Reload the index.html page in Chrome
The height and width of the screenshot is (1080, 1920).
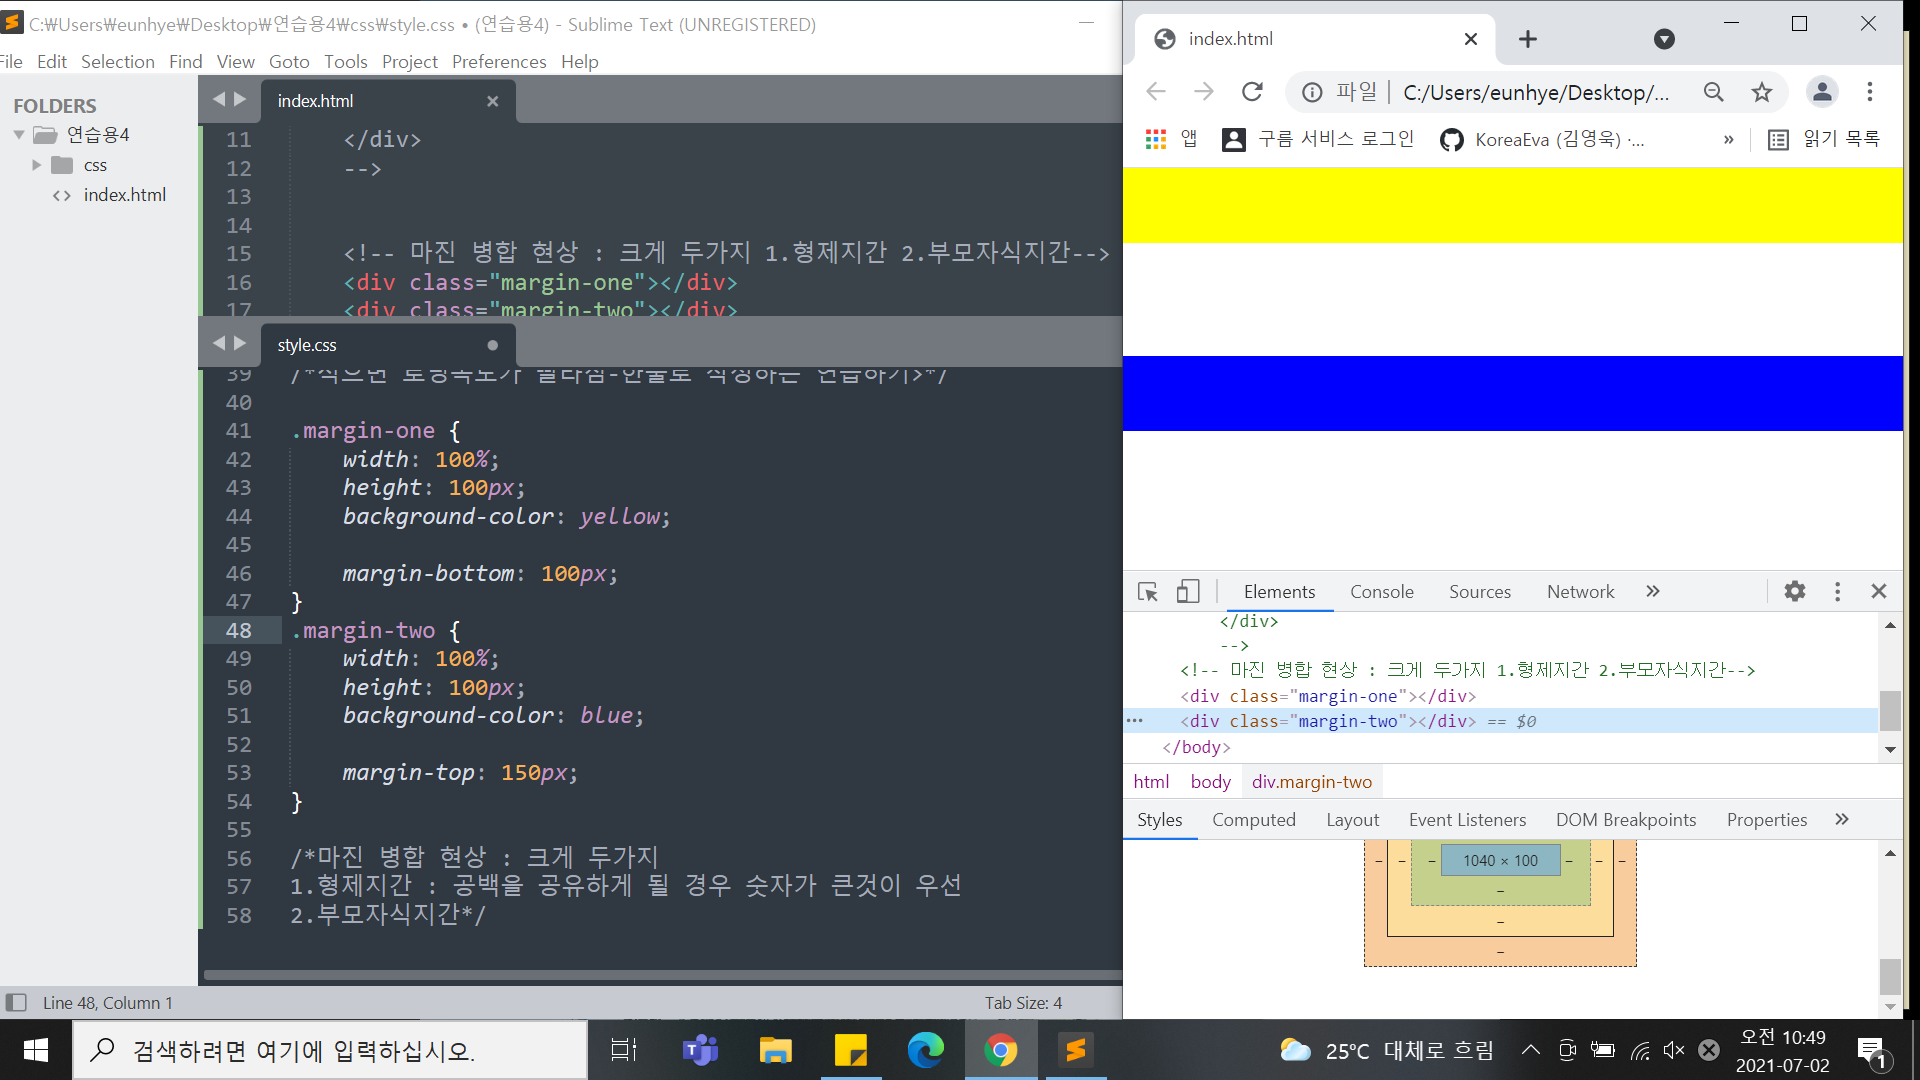1252,92
